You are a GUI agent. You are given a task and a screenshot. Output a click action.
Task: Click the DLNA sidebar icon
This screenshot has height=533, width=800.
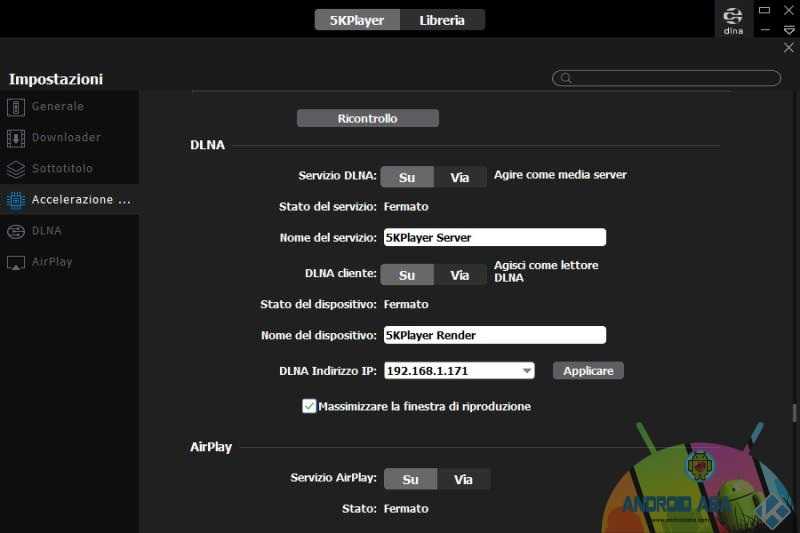(x=16, y=232)
